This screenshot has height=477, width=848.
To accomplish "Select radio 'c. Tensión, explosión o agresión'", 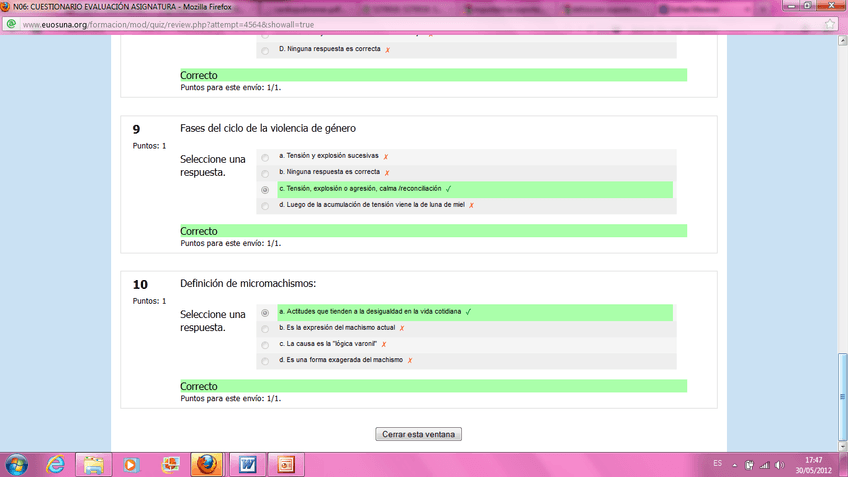I will [x=265, y=189].
